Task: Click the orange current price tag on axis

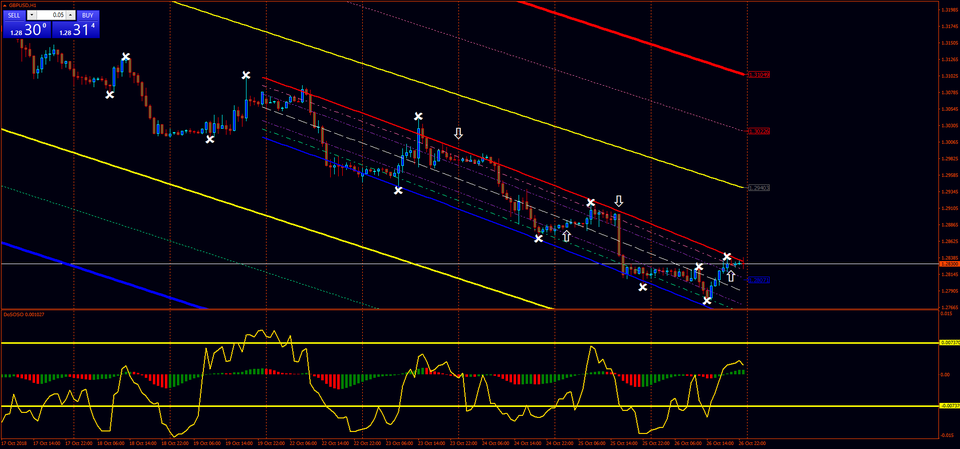Action: pyautogui.click(x=948, y=264)
